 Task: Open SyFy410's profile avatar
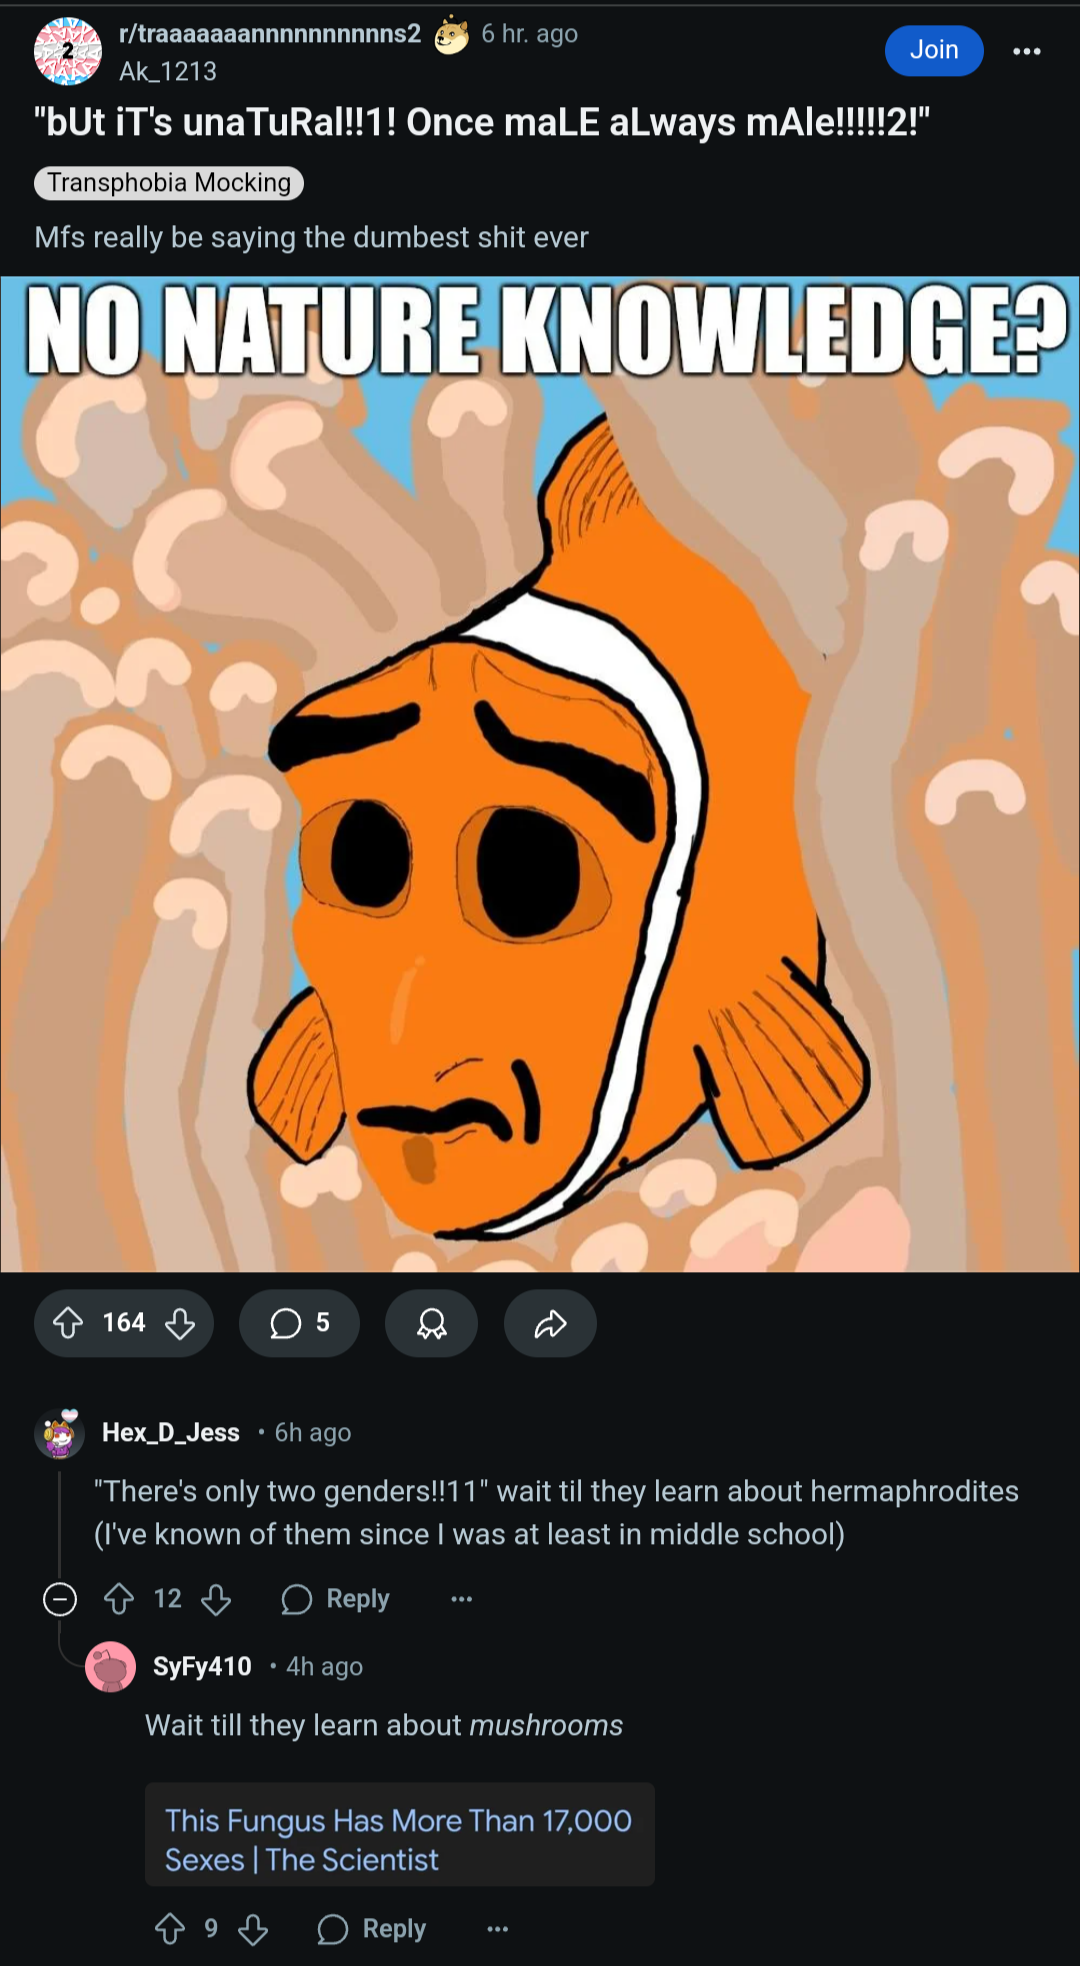click(x=111, y=1666)
